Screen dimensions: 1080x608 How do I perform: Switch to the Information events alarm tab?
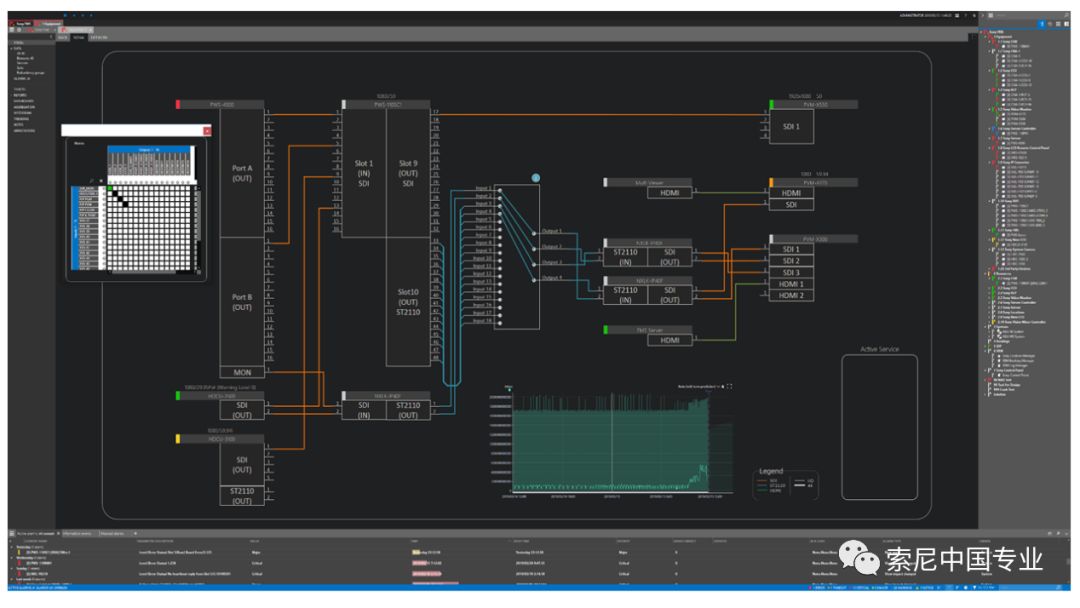[77, 534]
